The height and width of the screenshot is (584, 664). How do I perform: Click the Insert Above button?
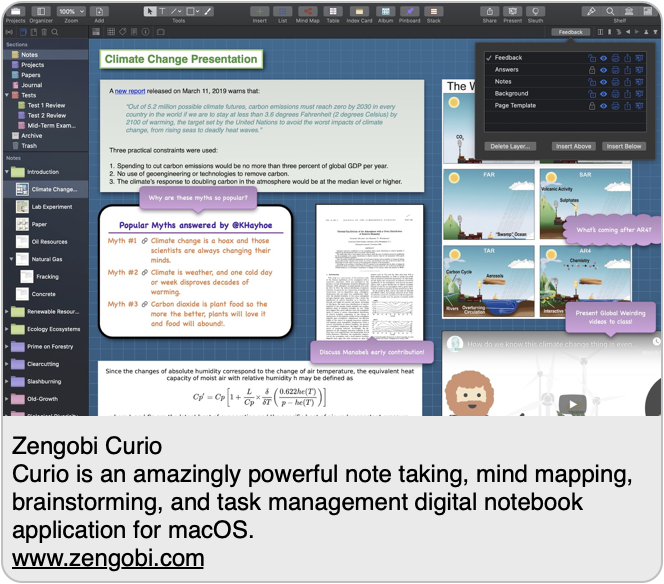pyautogui.click(x=572, y=146)
